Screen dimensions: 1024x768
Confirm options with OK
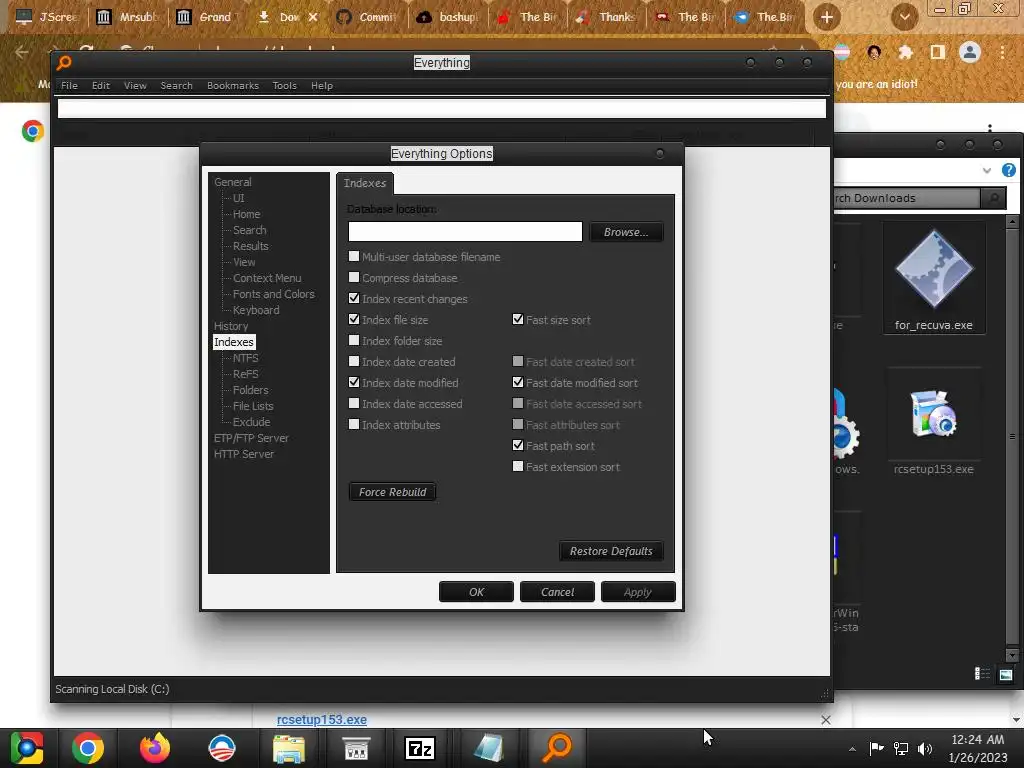point(476,592)
